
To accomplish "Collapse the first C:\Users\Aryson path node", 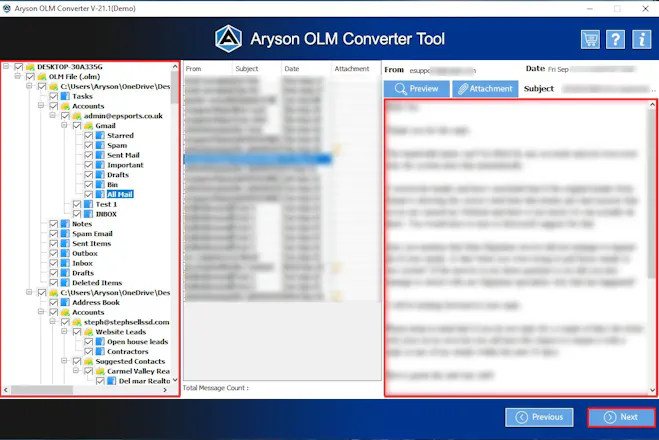I will [x=29, y=86].
